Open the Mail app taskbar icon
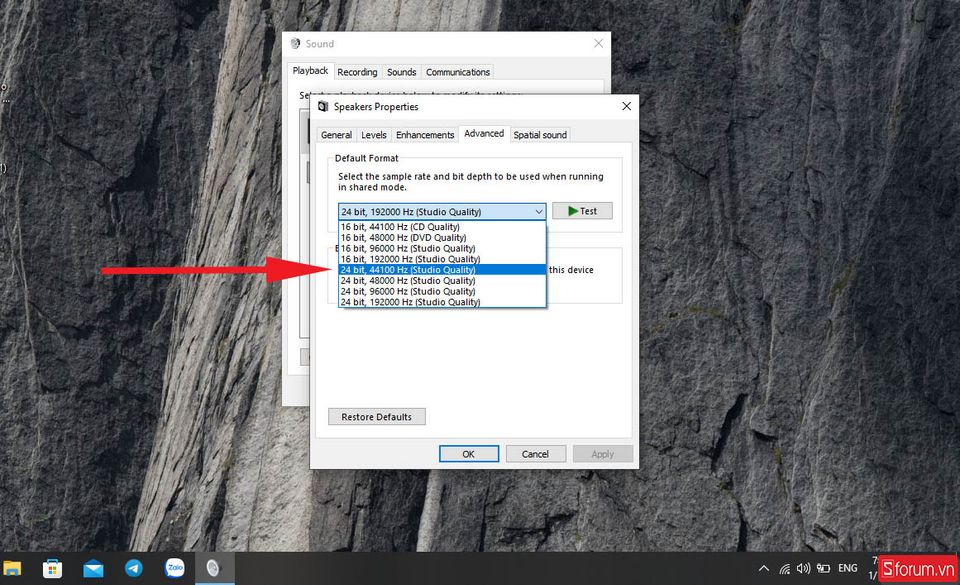Viewport: 960px width, 585px height. [x=93, y=568]
